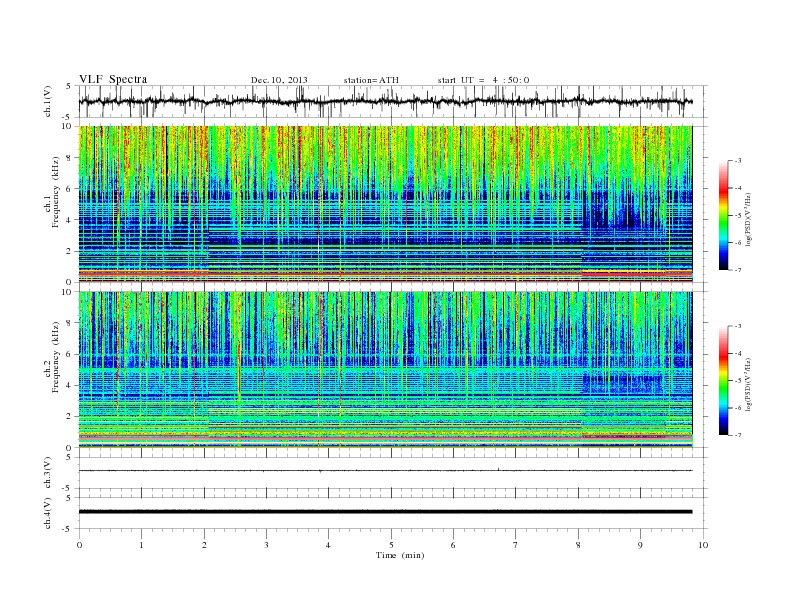Click the 'ch.4(V)' axis label
The height and width of the screenshot is (612, 792).
[x=48, y=514]
